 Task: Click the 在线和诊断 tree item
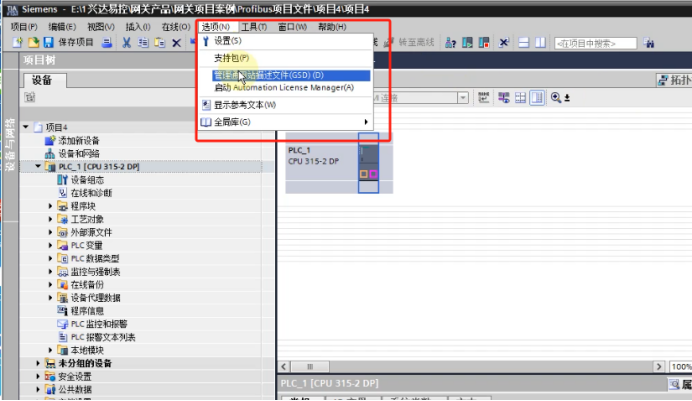[x=91, y=193]
